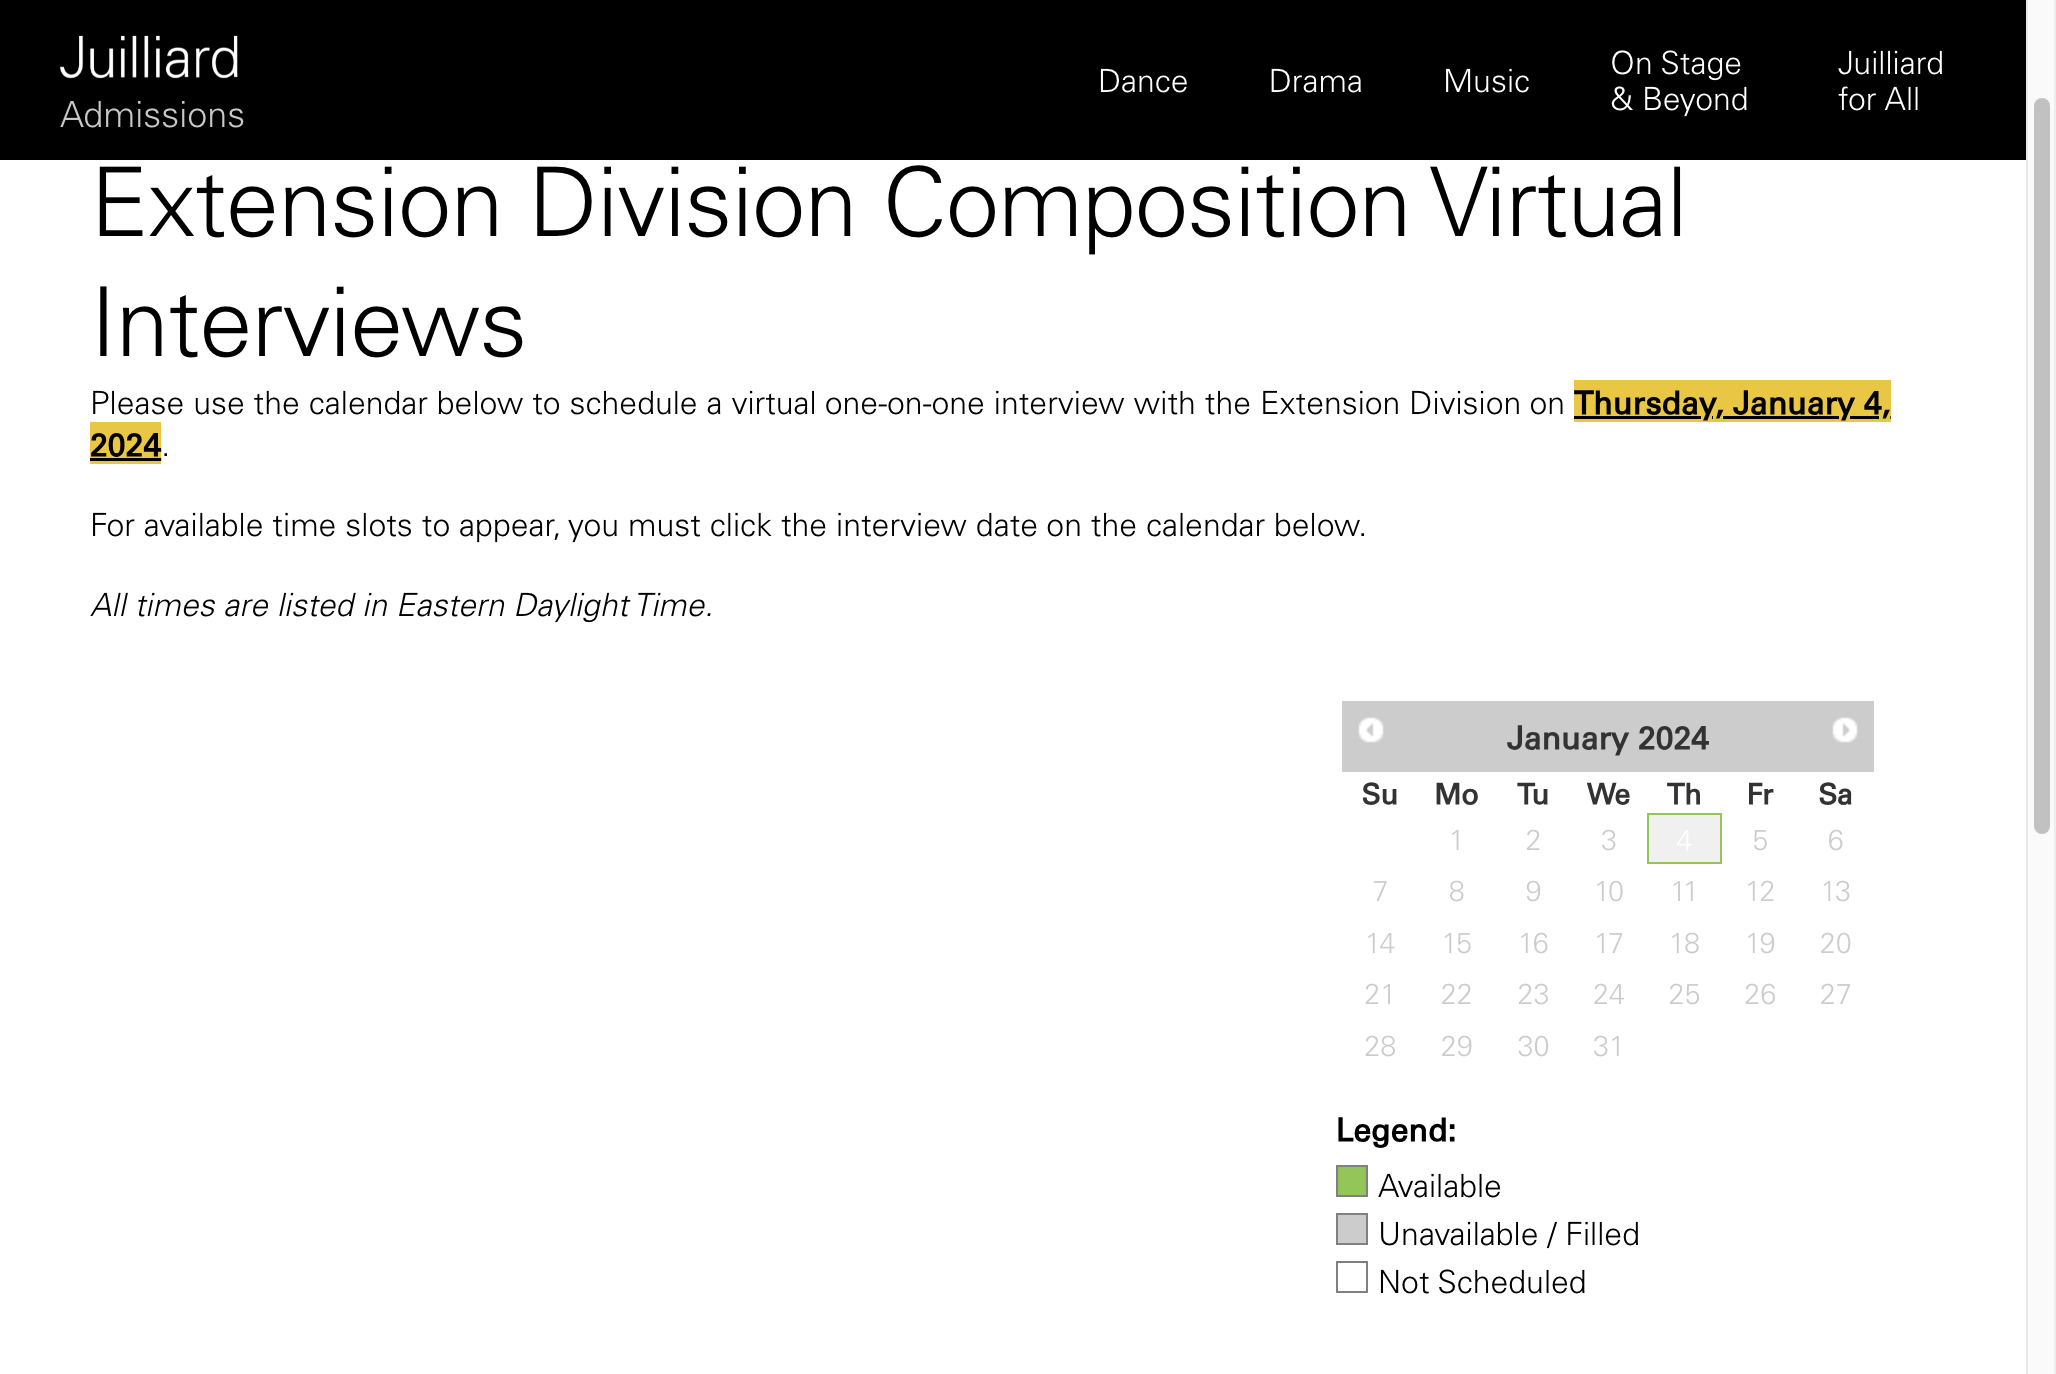Viewport: 2056px width, 1374px height.
Task: Click the Eastern Daylight Time note
Action: [x=401, y=605]
